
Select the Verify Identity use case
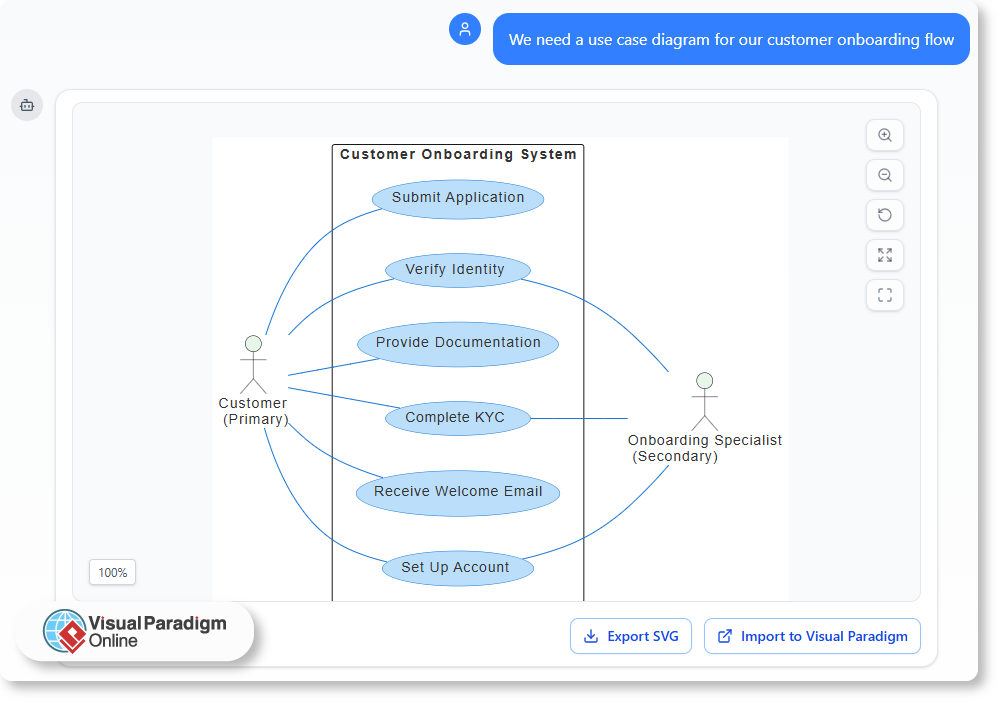coord(456,269)
